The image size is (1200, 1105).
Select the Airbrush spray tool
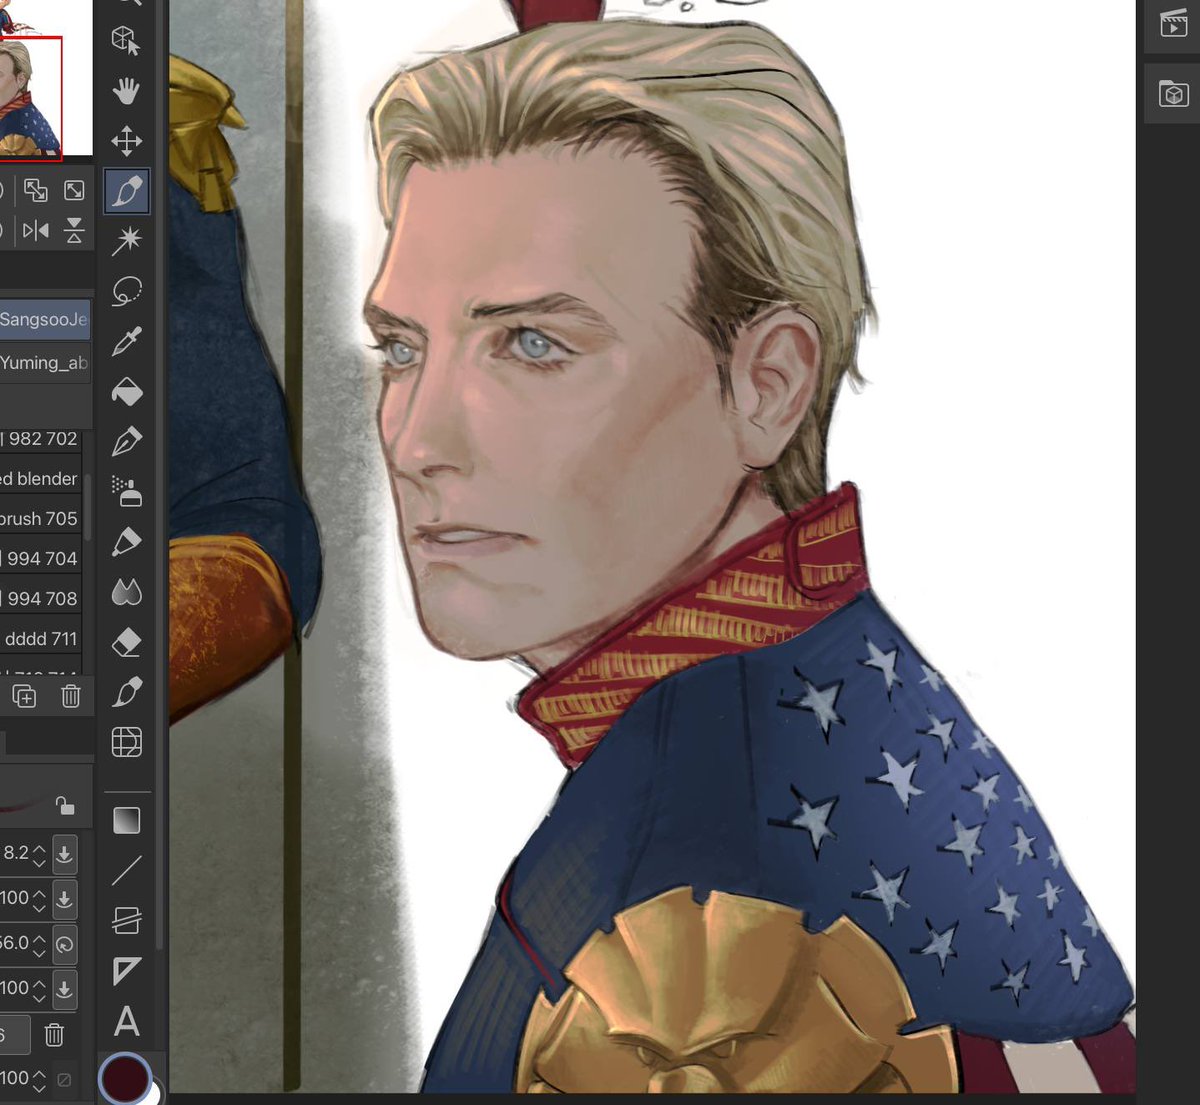pyautogui.click(x=126, y=491)
